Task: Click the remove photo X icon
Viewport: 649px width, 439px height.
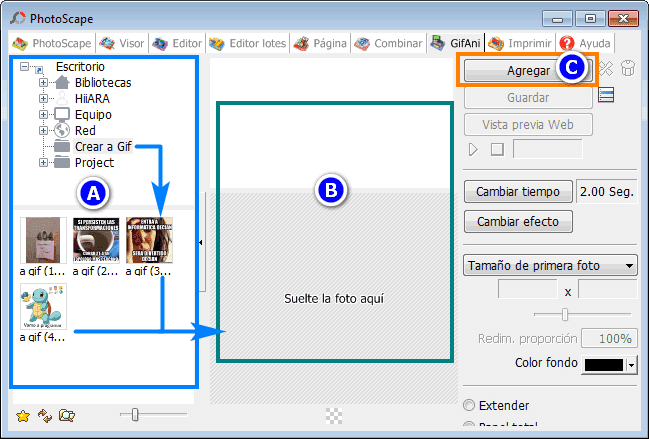Action: (606, 69)
